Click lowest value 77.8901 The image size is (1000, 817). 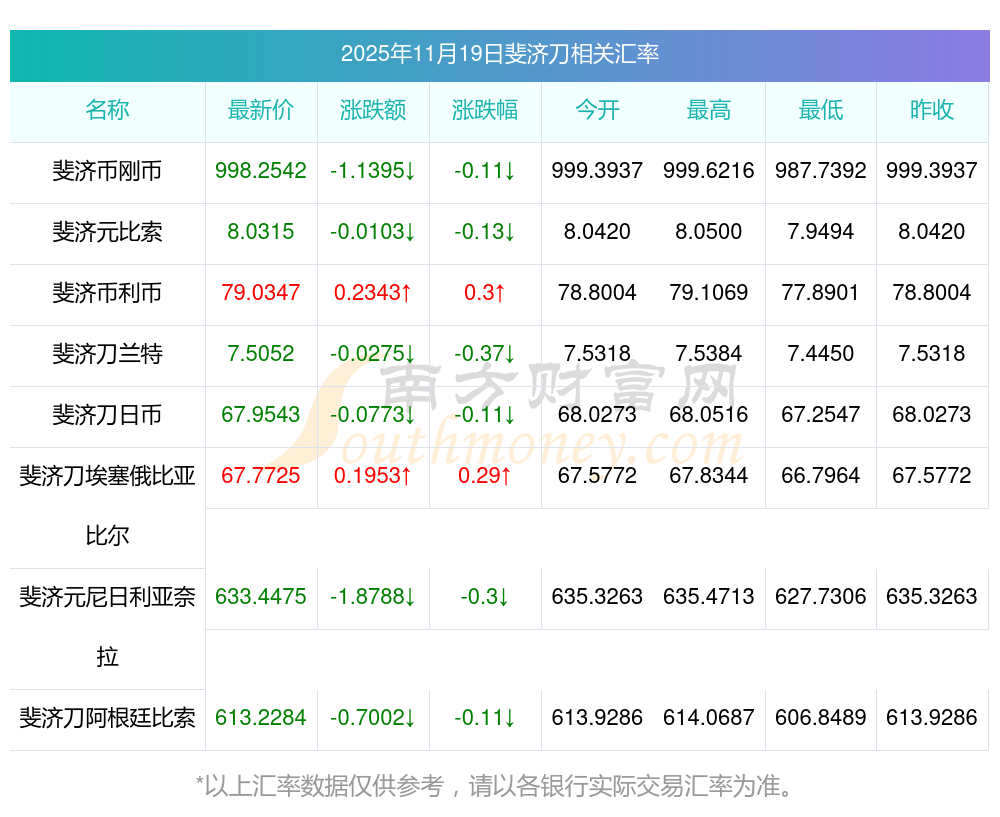coord(821,293)
